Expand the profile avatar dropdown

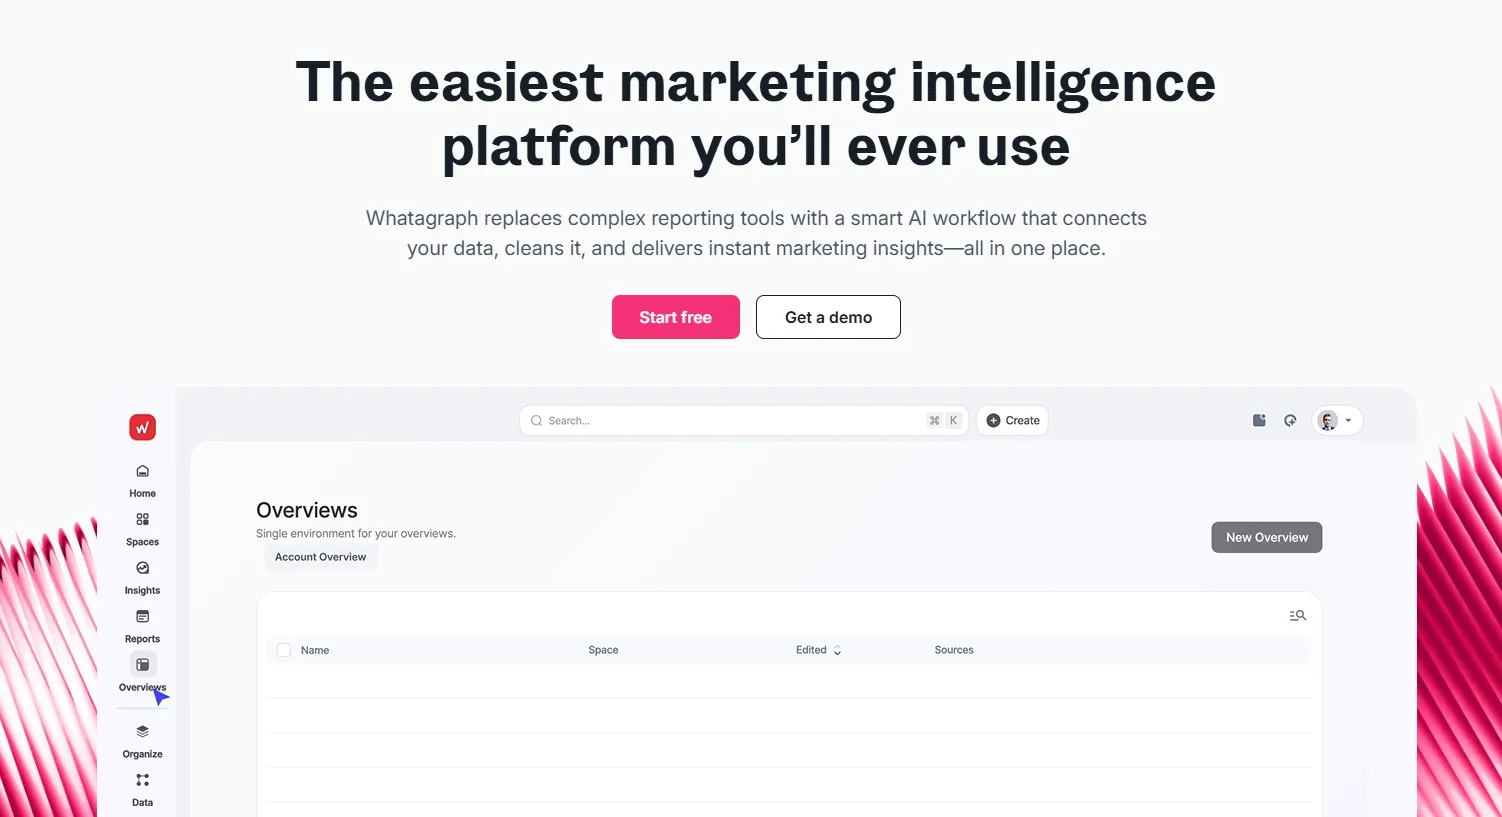click(x=1349, y=420)
